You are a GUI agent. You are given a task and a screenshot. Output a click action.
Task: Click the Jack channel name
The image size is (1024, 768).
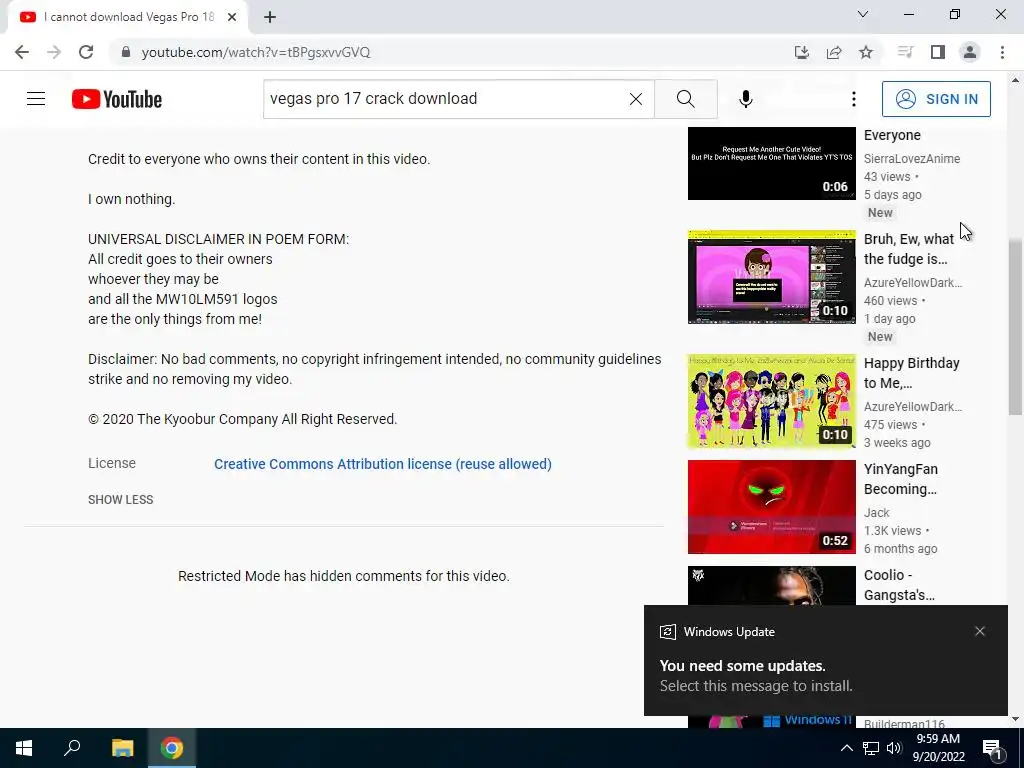(x=876, y=513)
